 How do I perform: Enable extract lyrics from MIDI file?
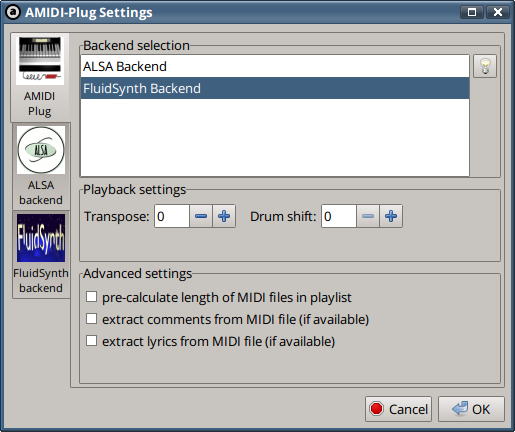[91, 341]
